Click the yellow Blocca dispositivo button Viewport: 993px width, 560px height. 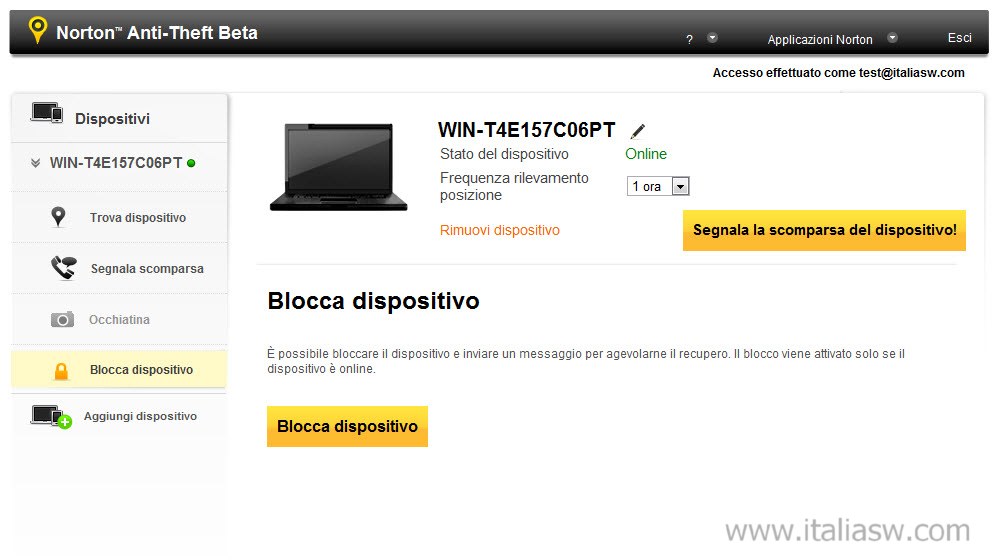(x=347, y=426)
